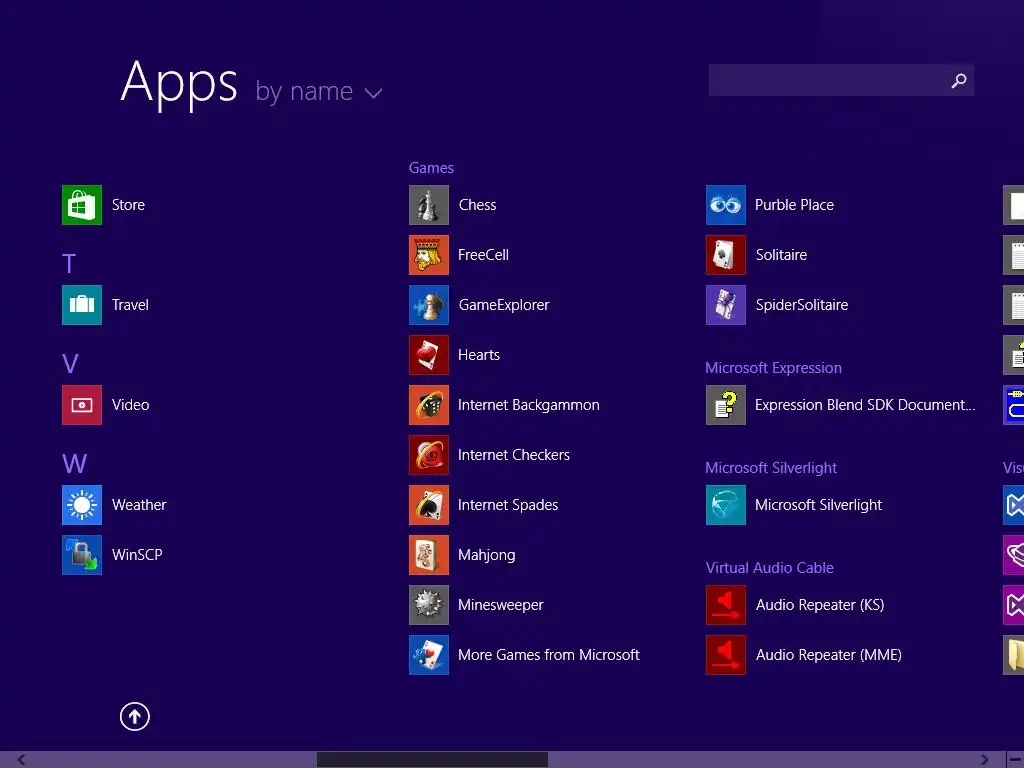Click the 'Weather' label text
The image size is (1024, 768).
(139, 505)
